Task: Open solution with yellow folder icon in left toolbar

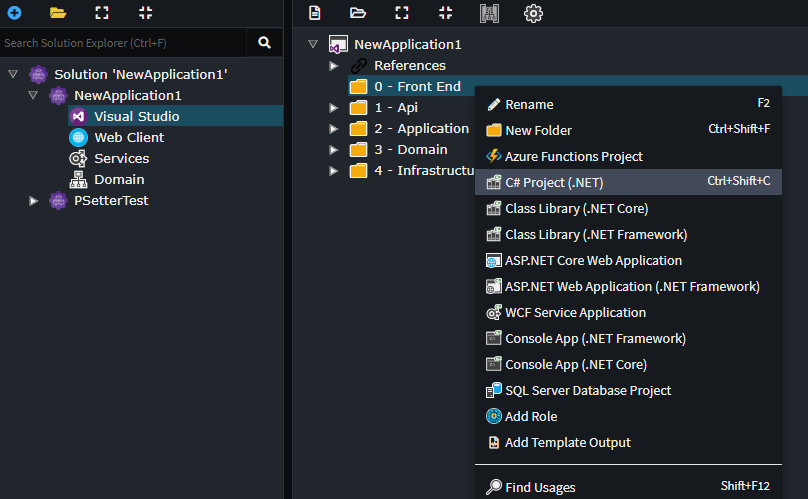Action: point(58,13)
